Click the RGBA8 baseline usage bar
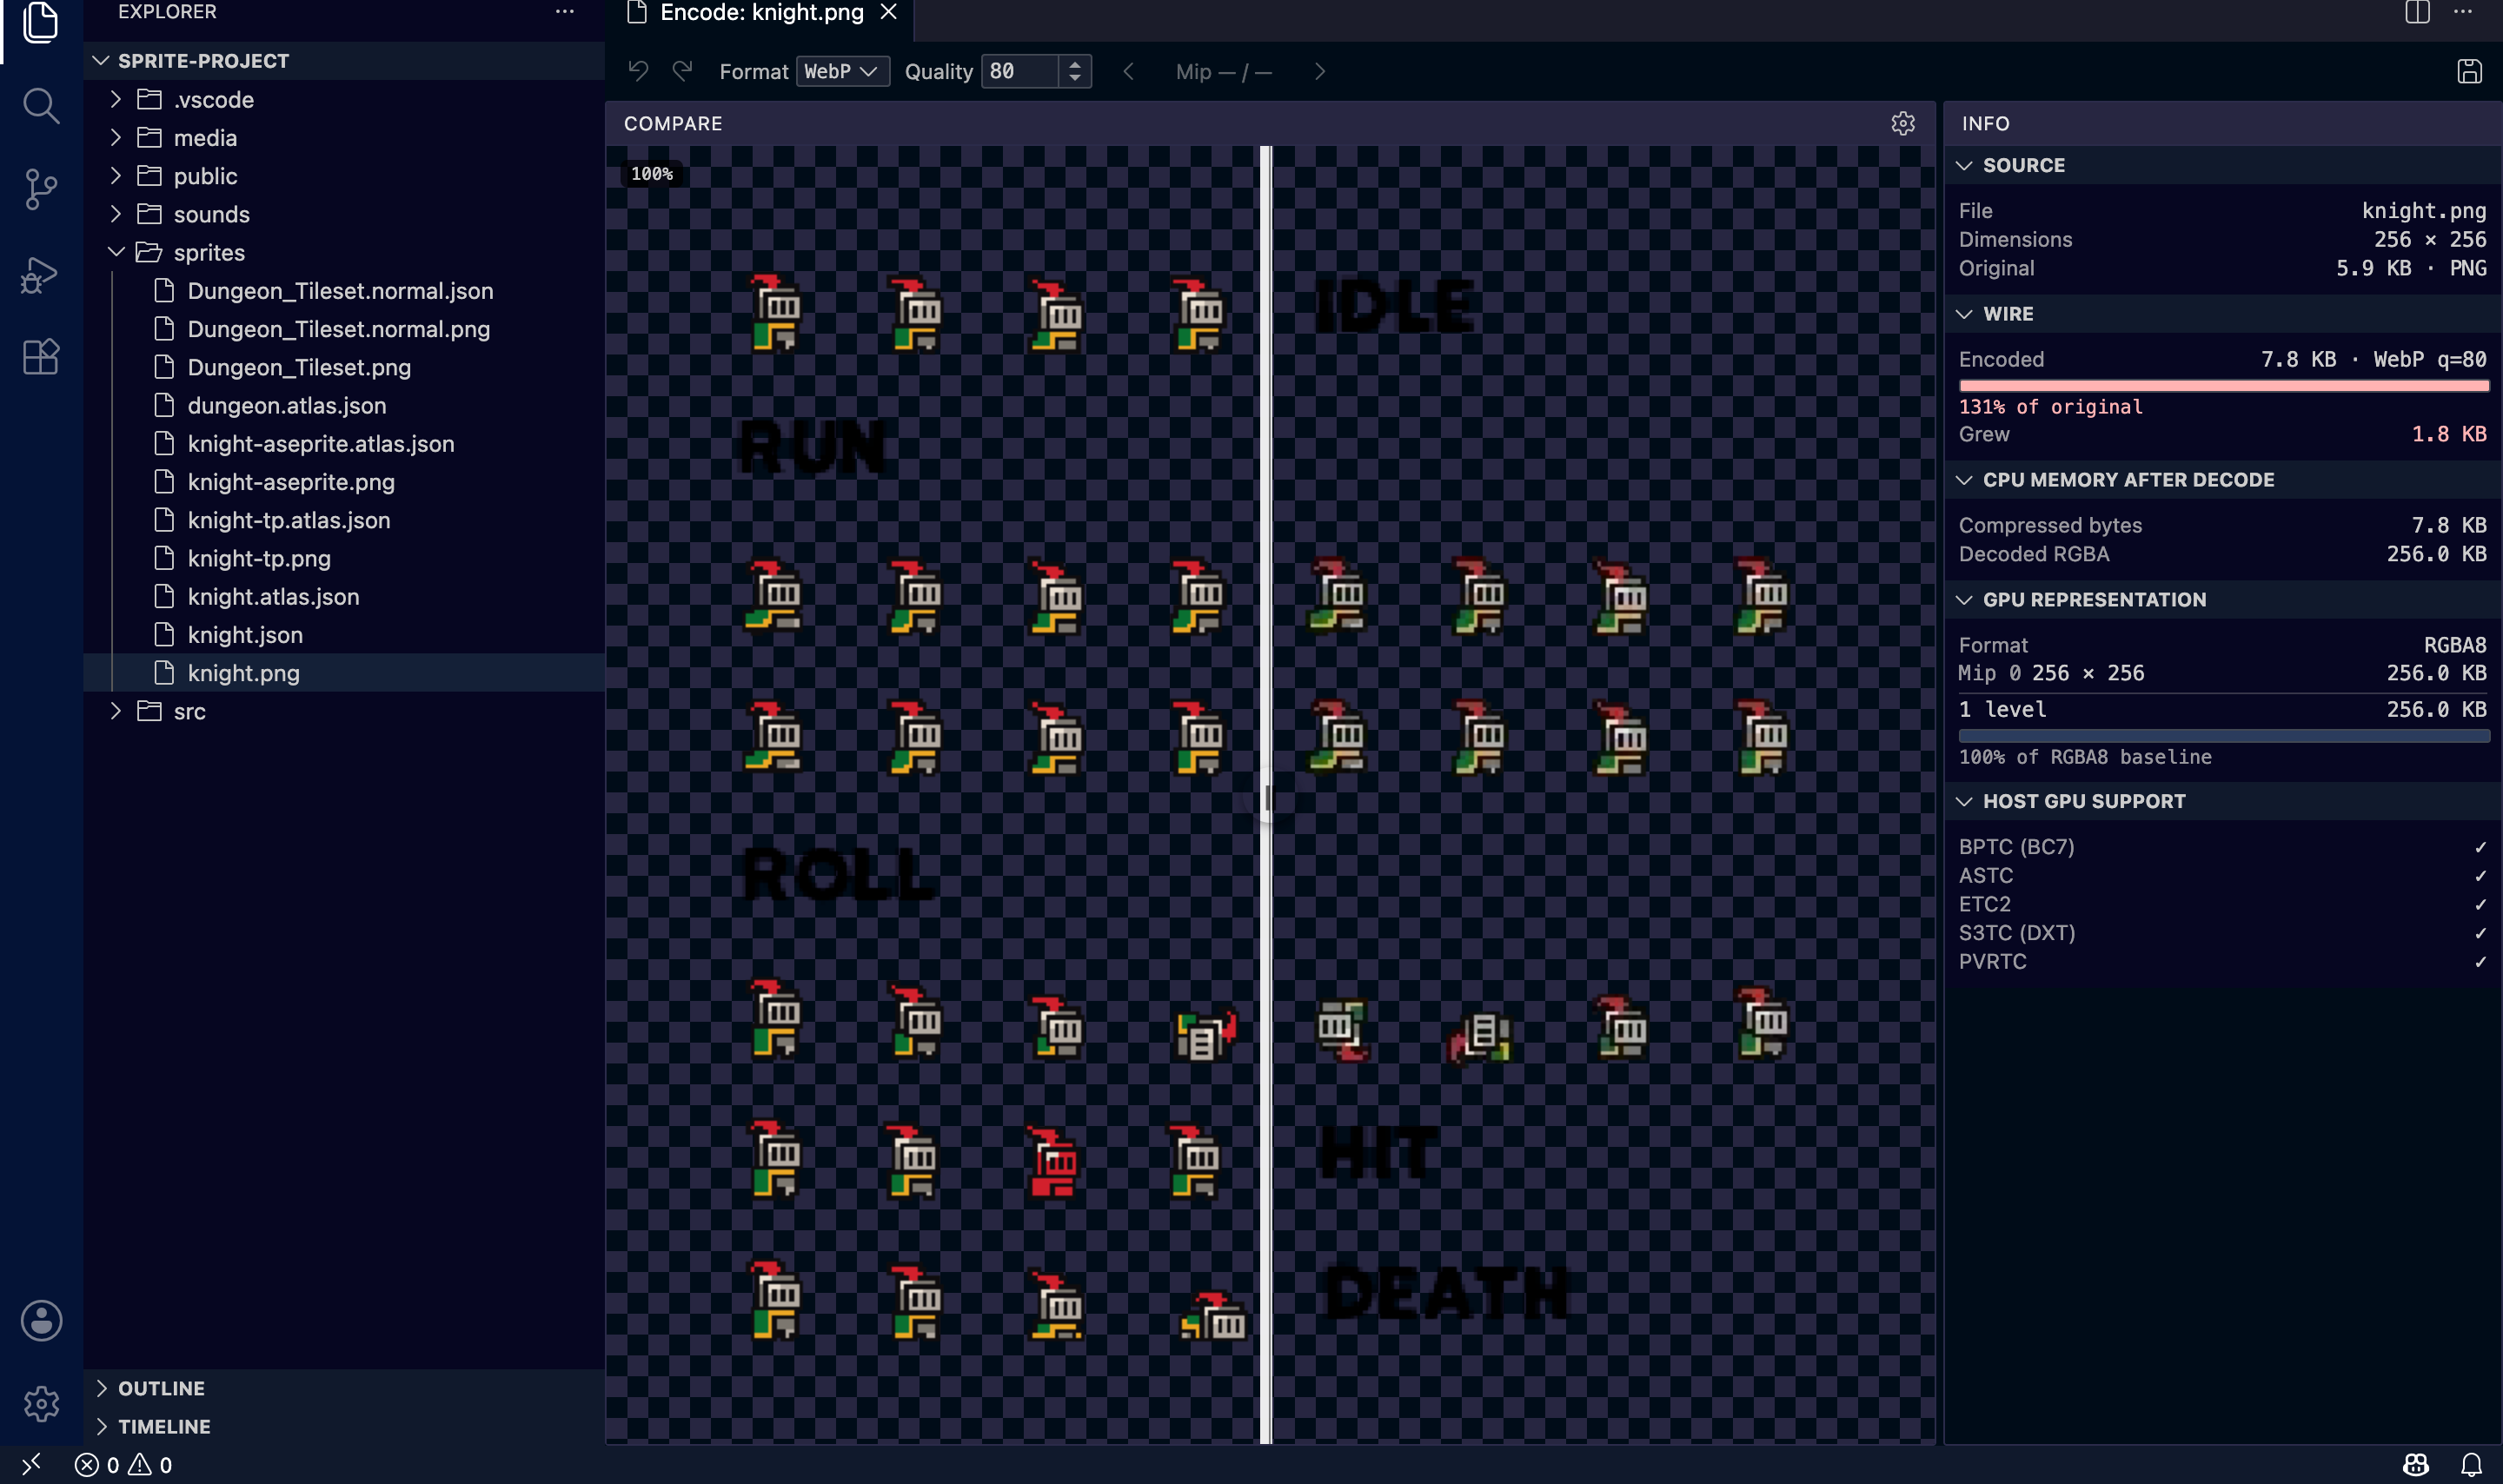 2222,735
